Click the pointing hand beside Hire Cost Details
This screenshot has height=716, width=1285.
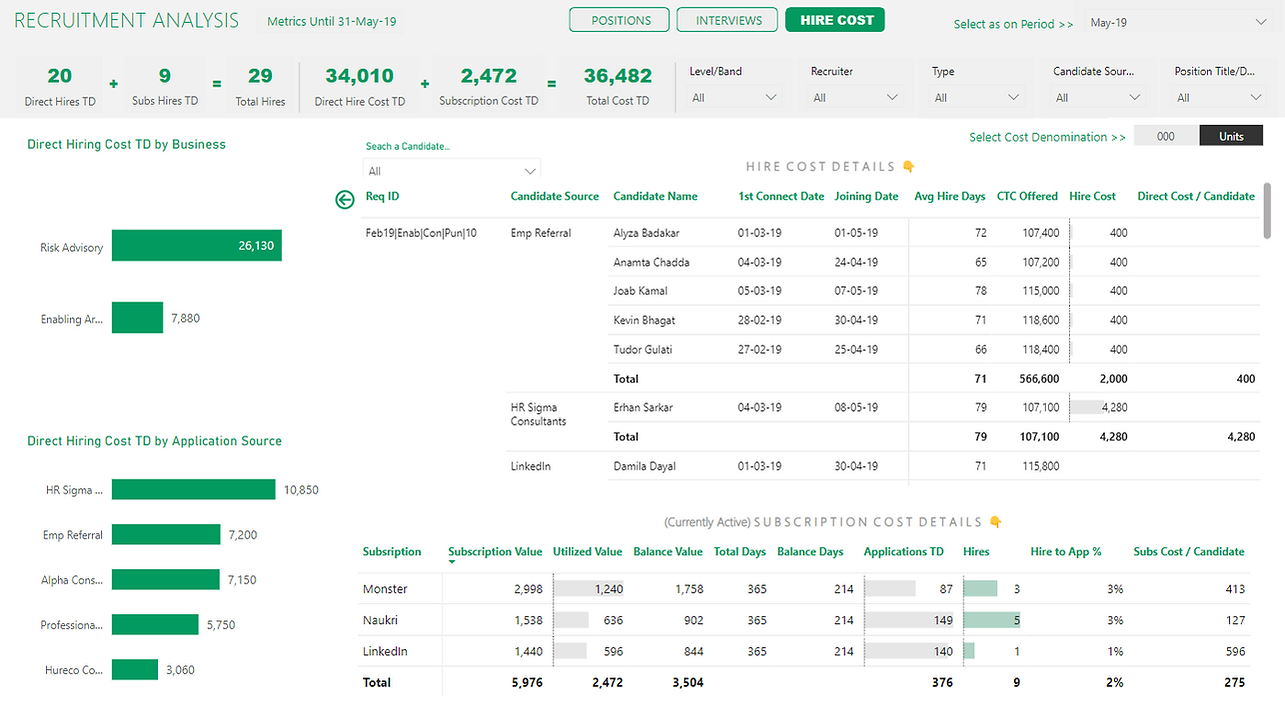coord(909,167)
